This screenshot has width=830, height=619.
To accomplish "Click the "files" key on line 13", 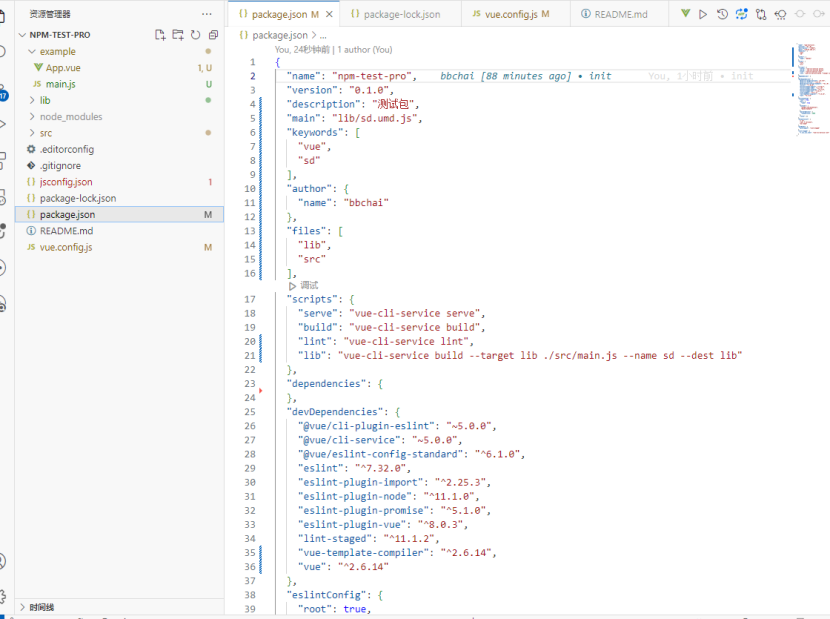I will click(x=306, y=231).
